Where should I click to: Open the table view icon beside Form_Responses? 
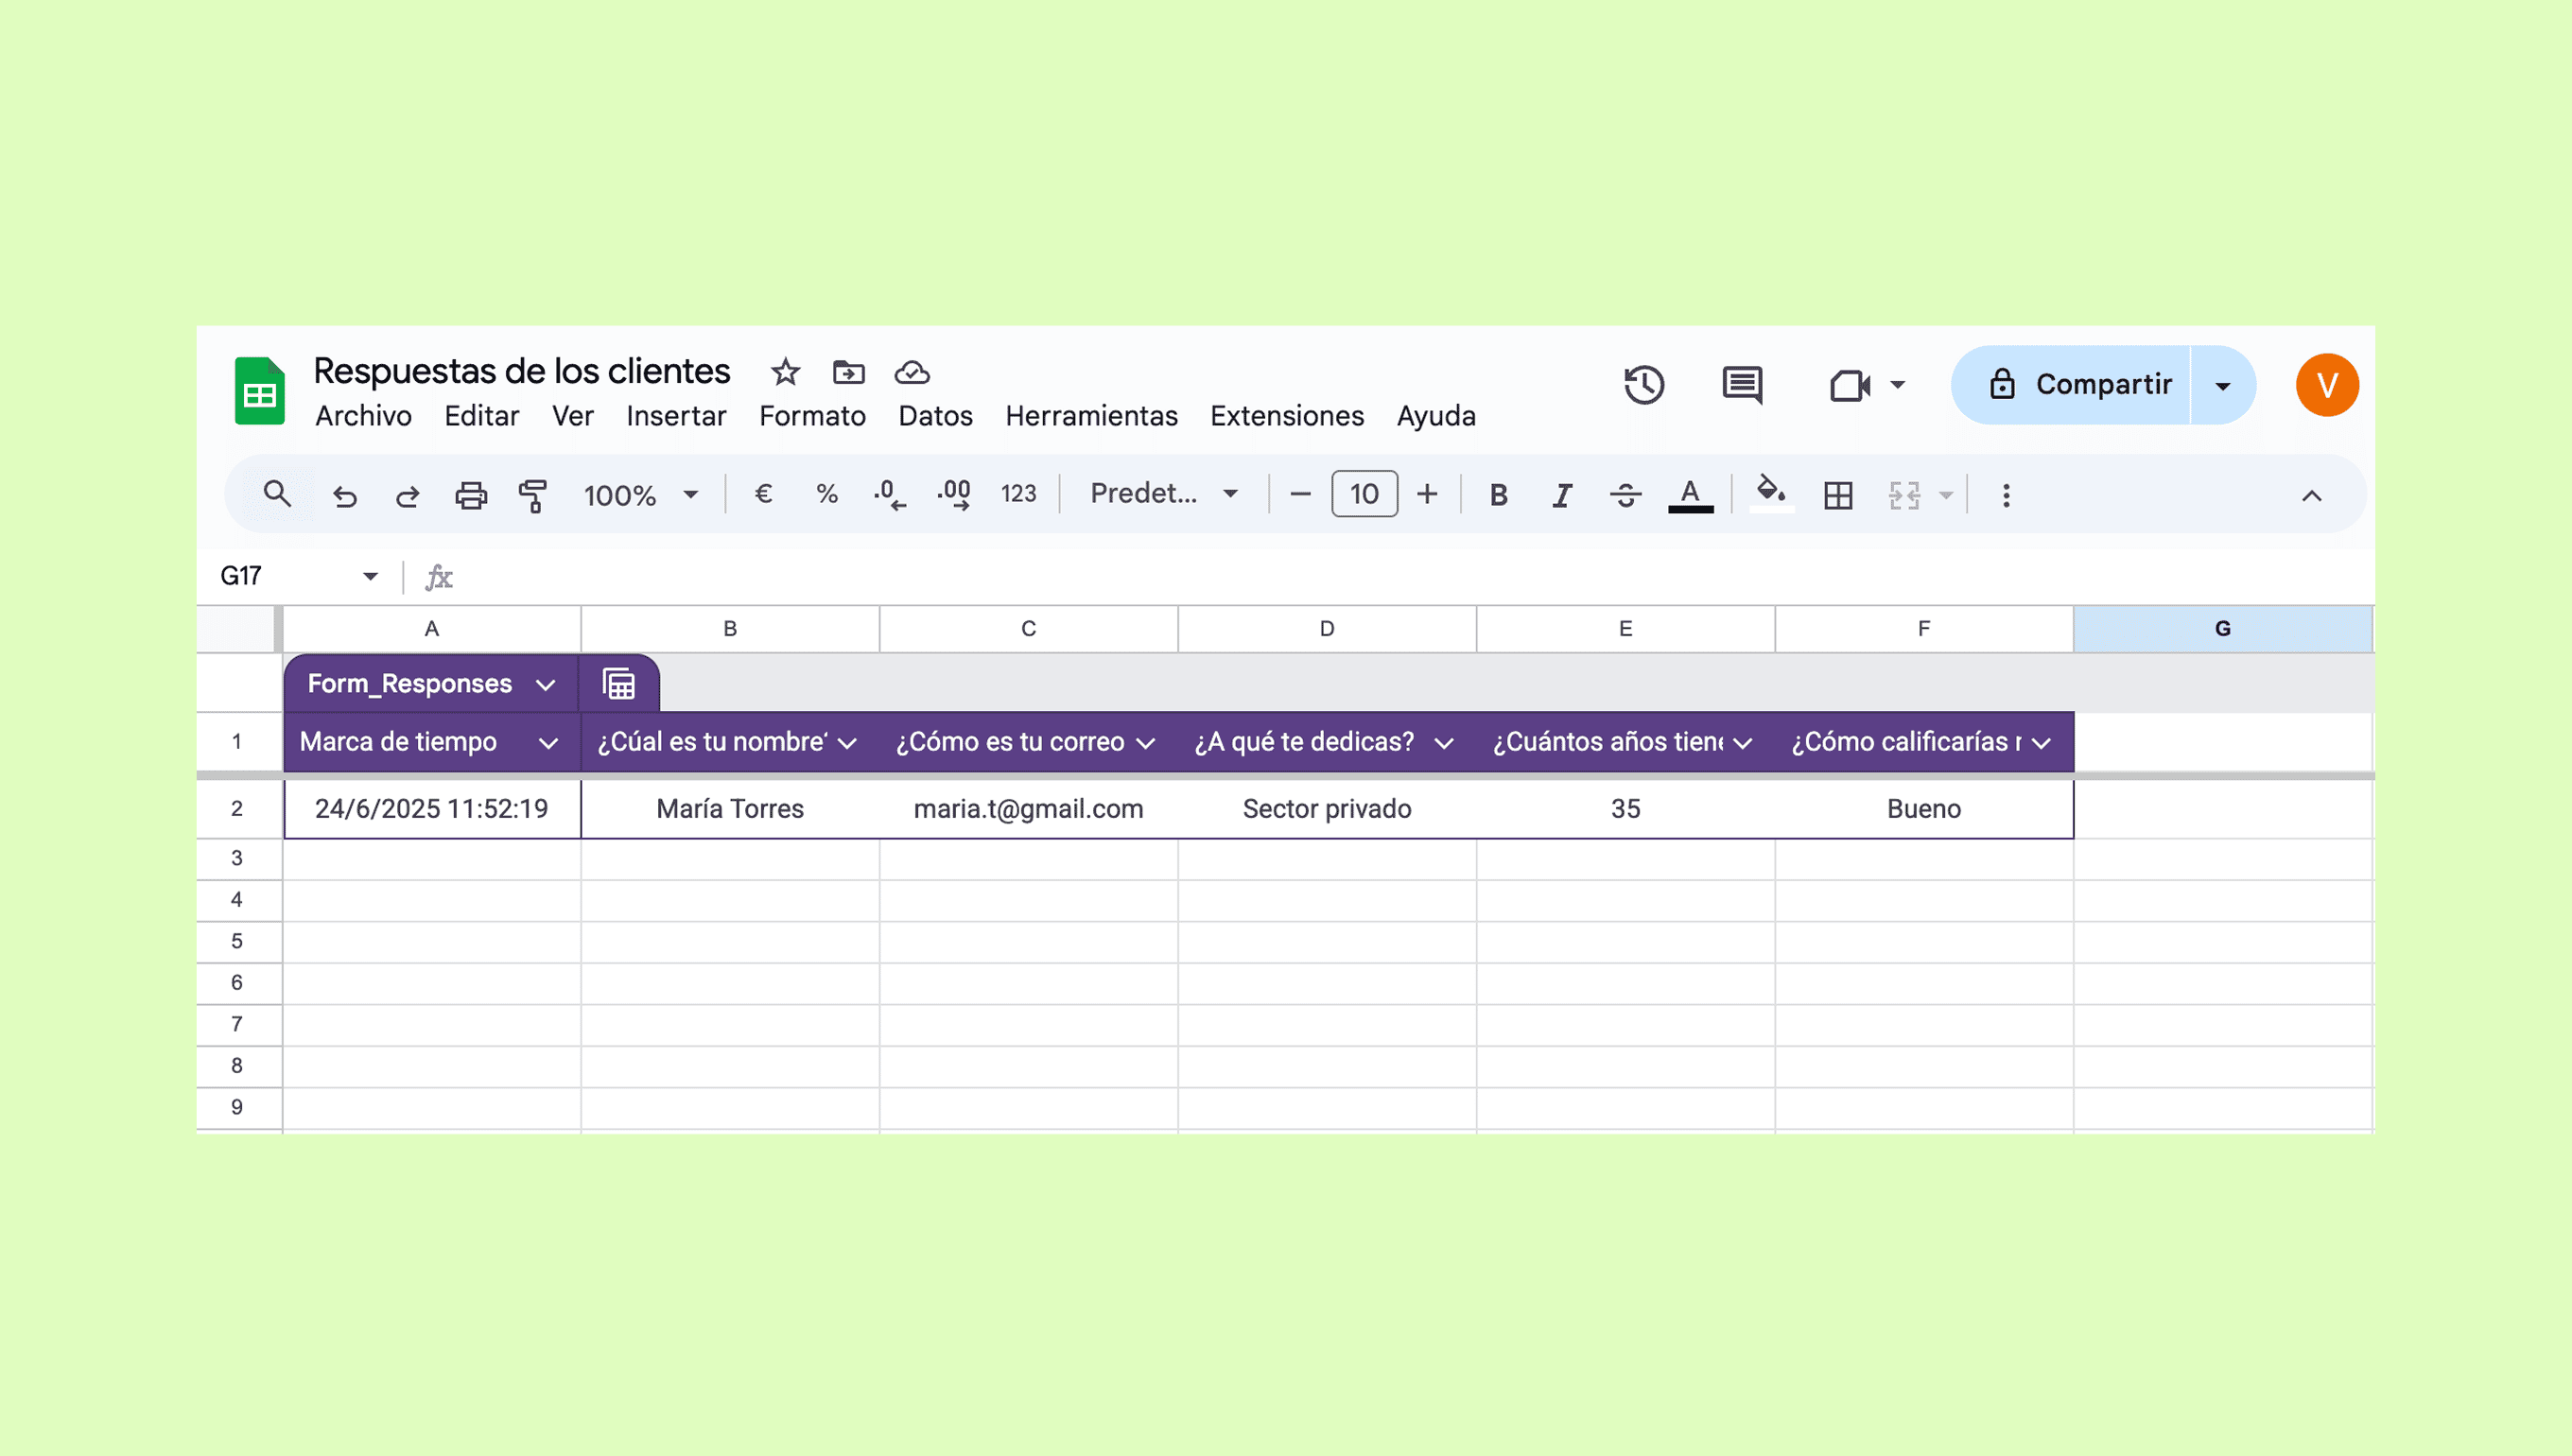(619, 684)
